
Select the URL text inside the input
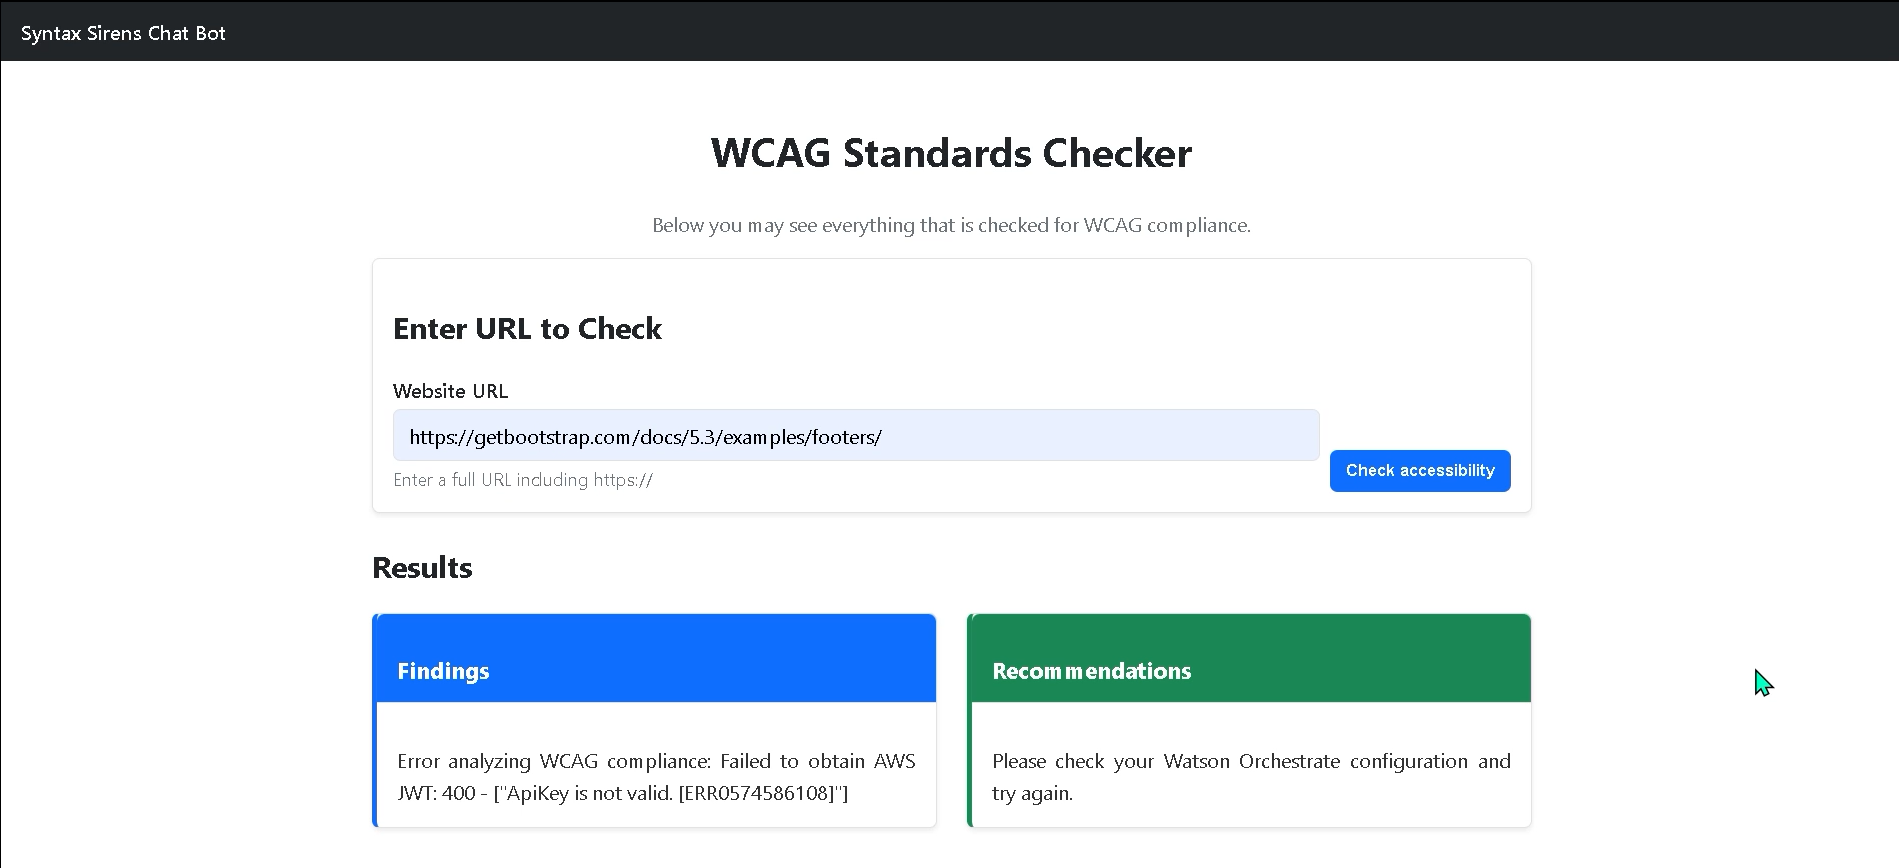click(x=645, y=436)
